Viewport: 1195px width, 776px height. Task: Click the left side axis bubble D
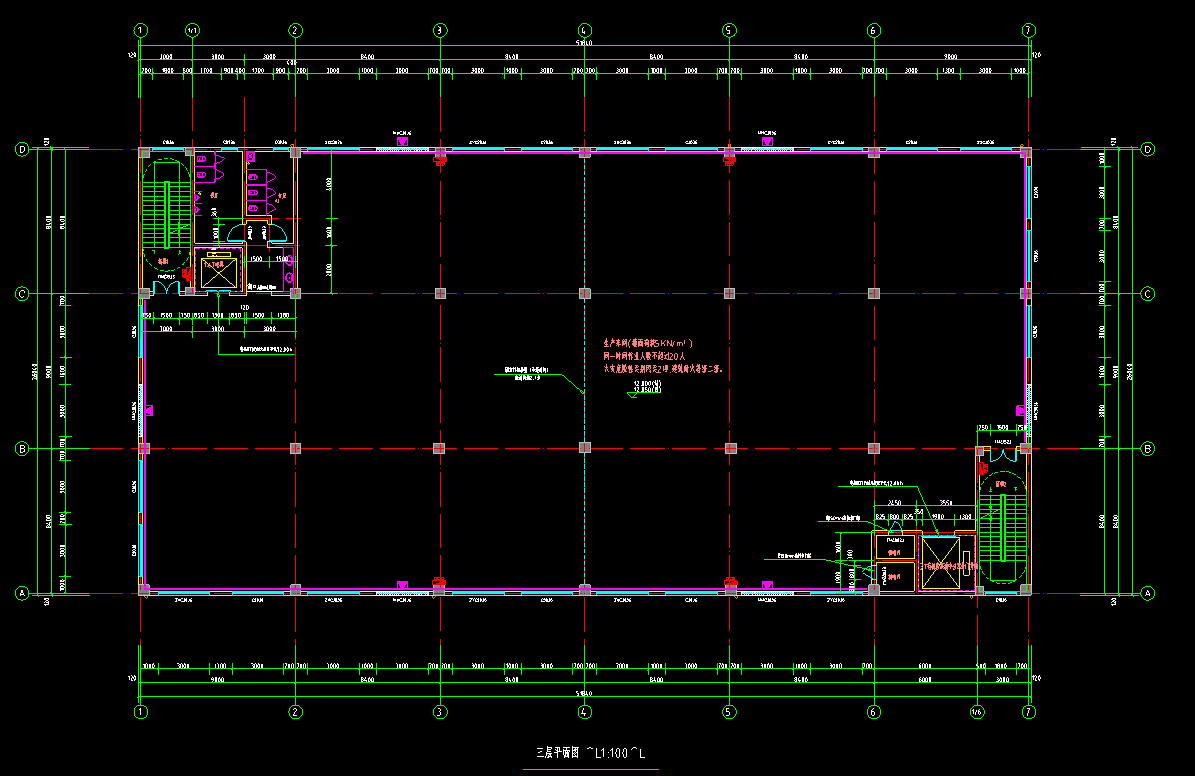point(22,150)
